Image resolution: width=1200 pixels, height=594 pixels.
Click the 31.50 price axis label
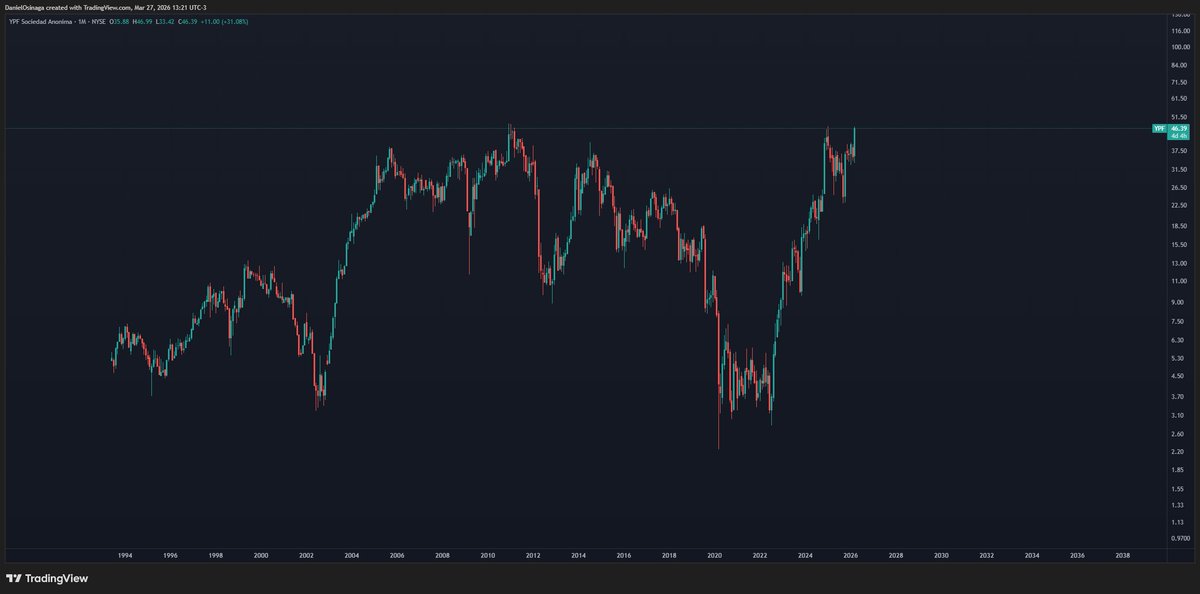click(1178, 169)
